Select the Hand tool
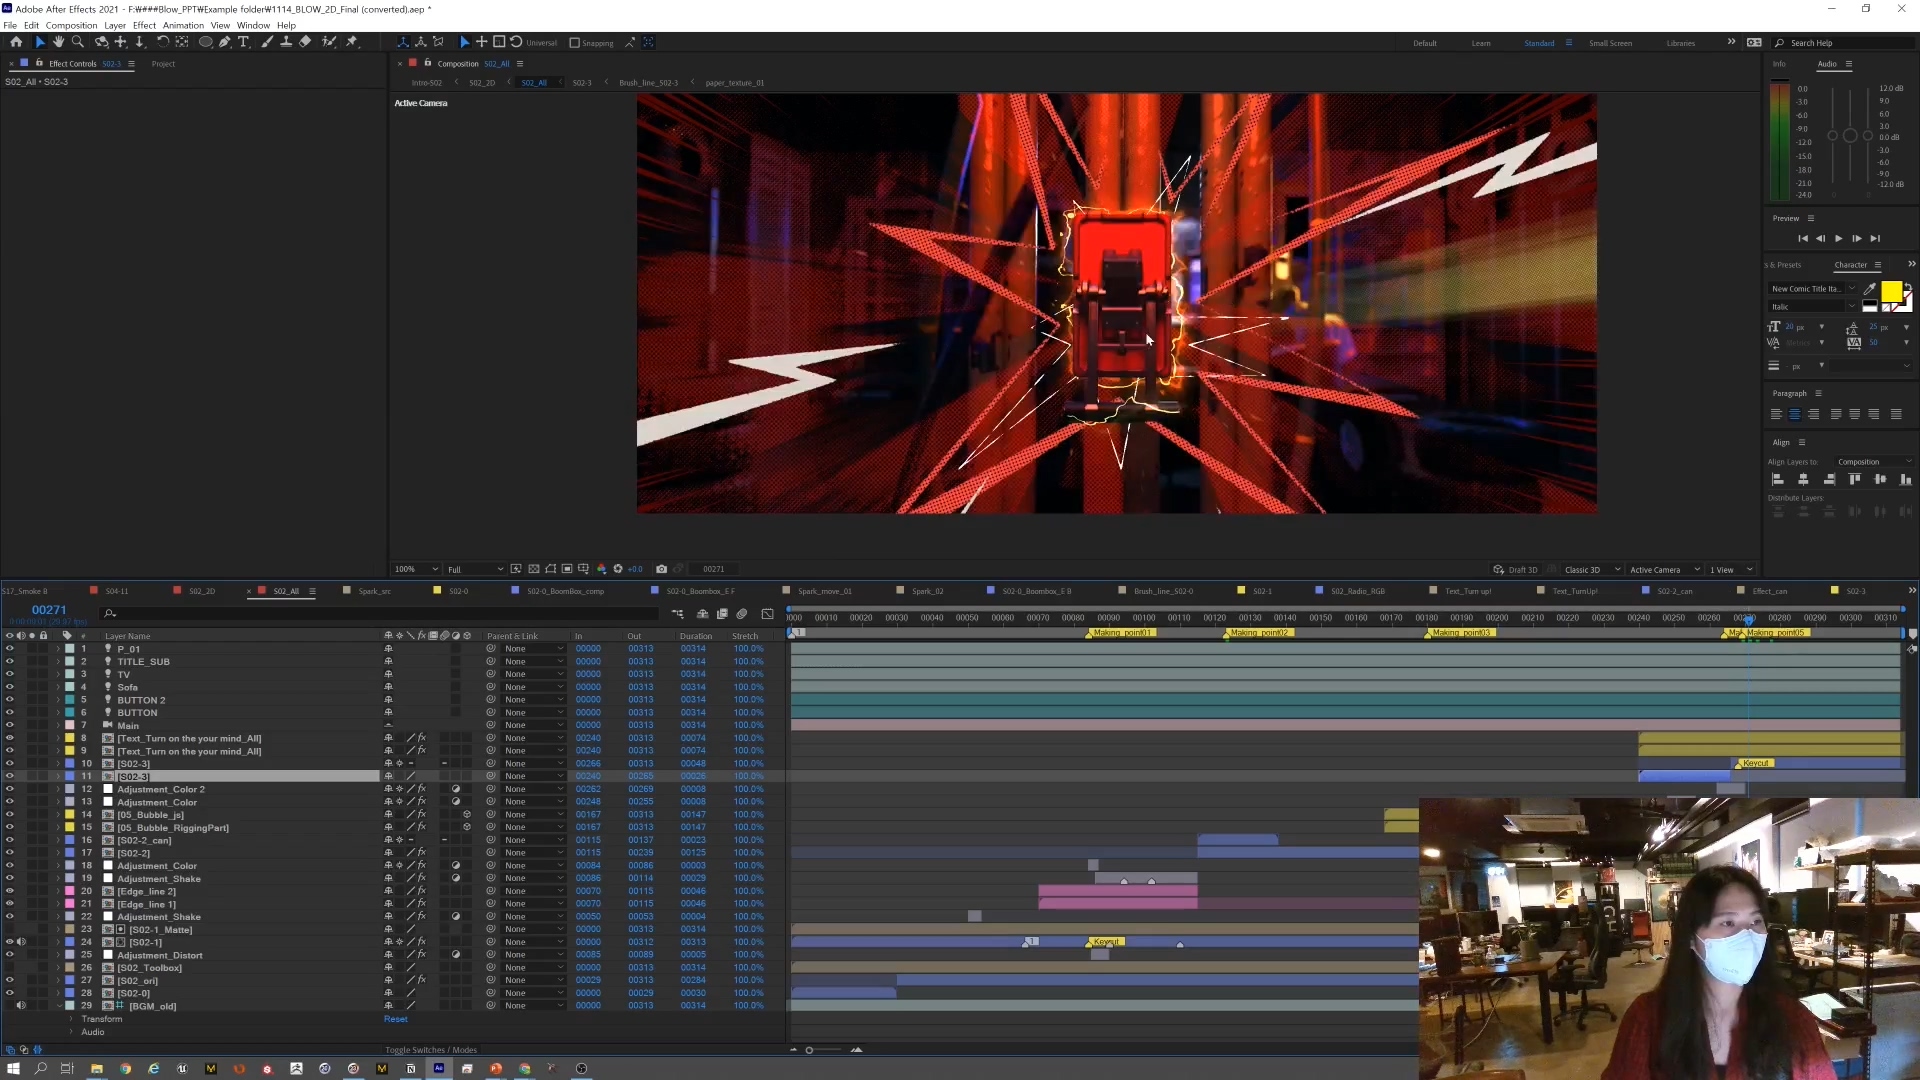The width and height of the screenshot is (1920, 1080). point(58,42)
